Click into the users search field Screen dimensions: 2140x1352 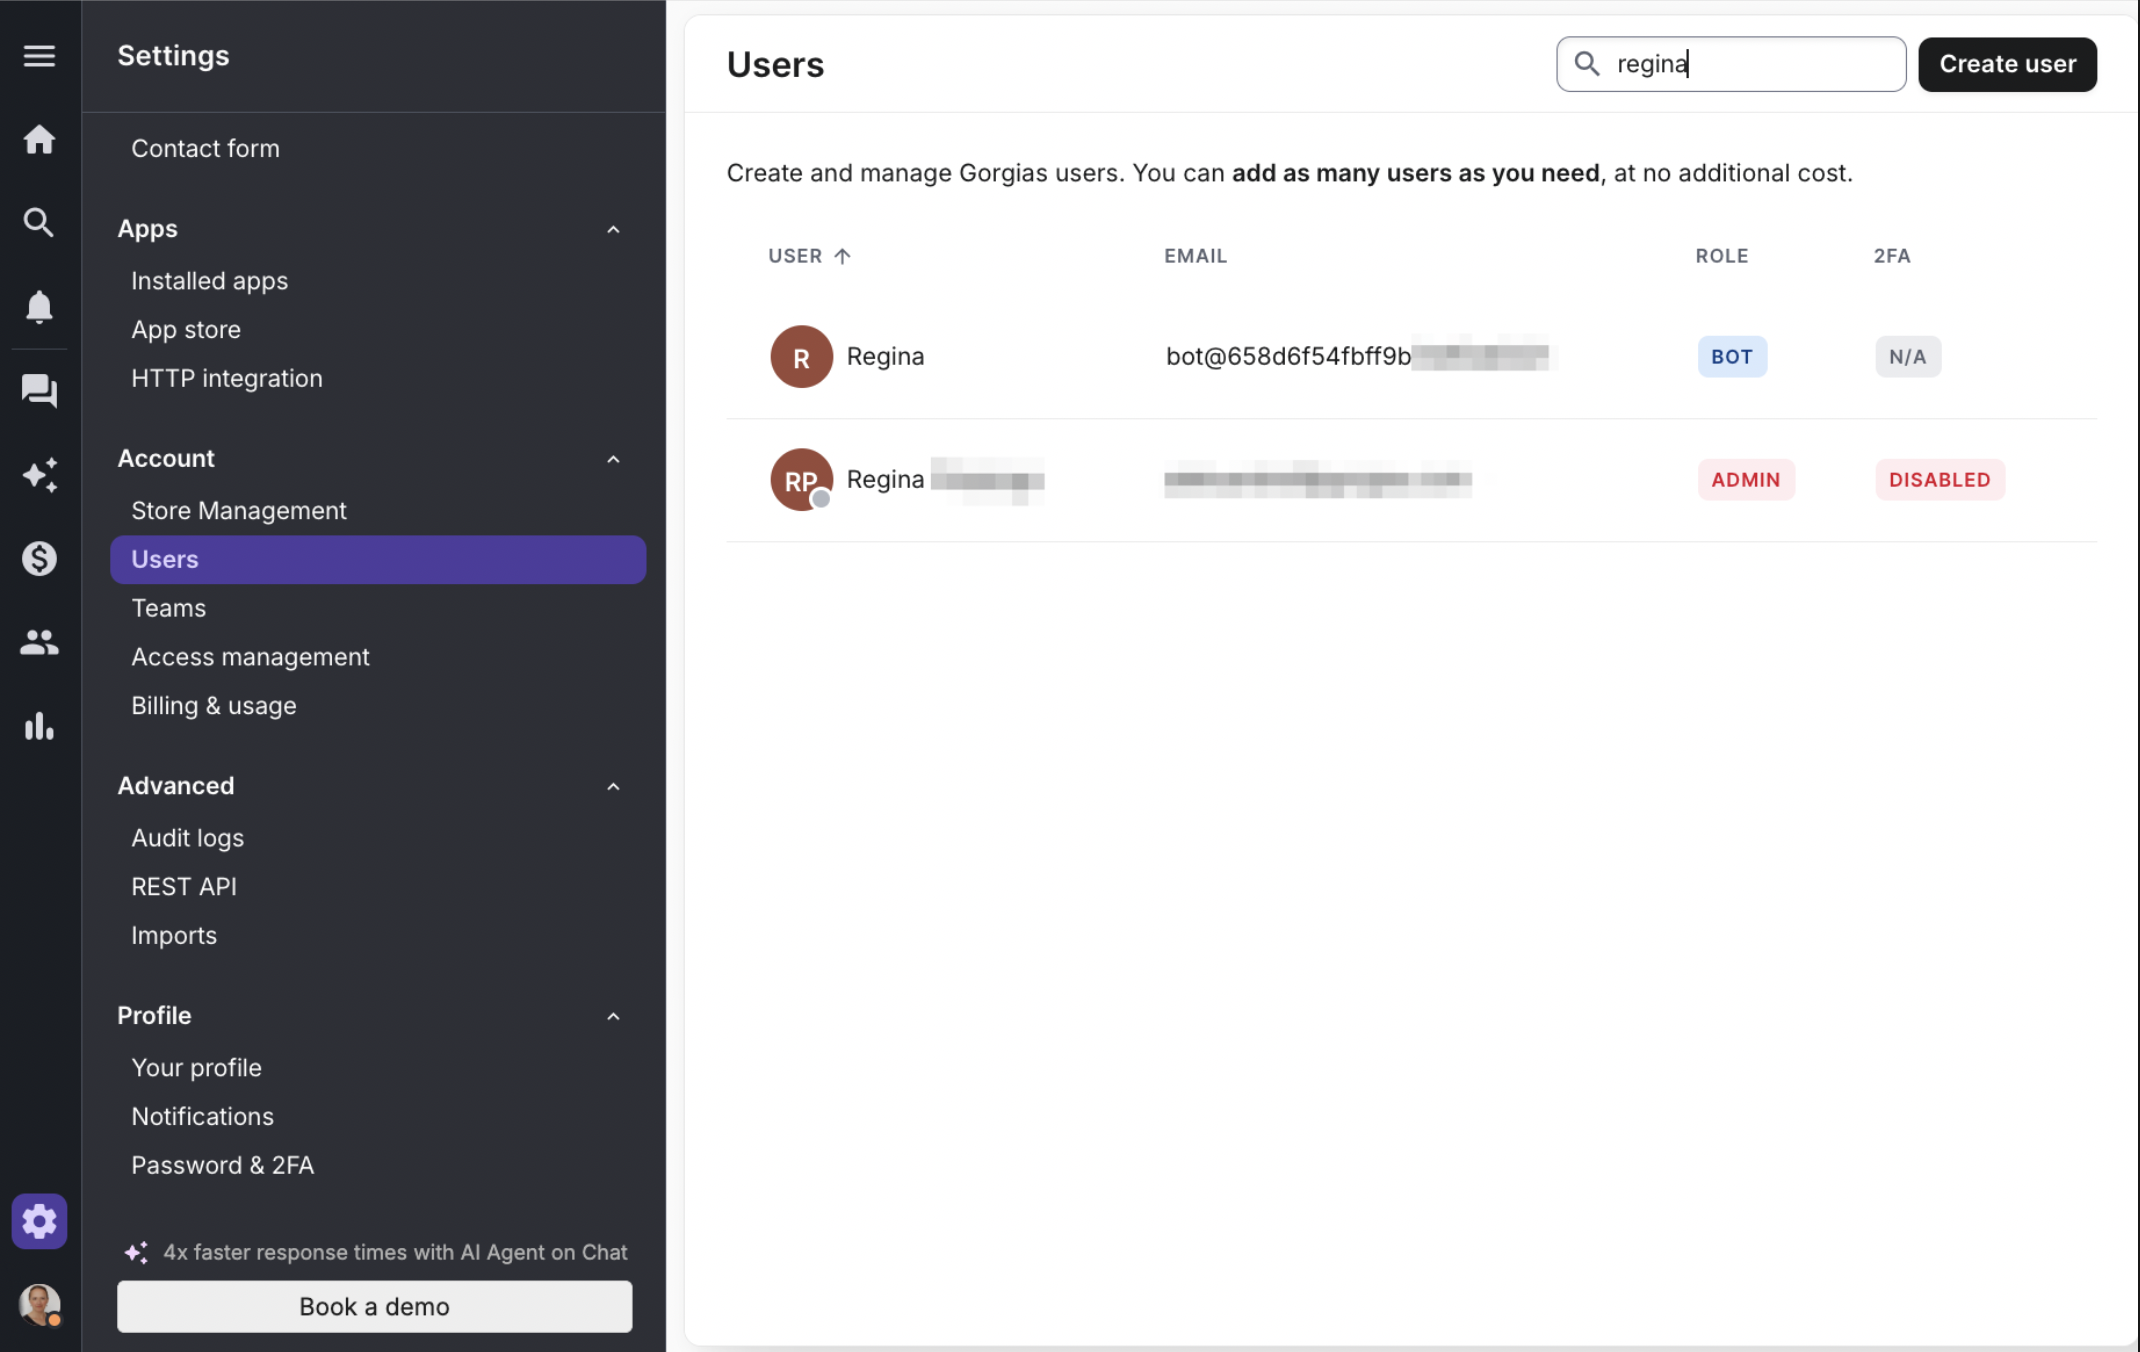click(1731, 64)
